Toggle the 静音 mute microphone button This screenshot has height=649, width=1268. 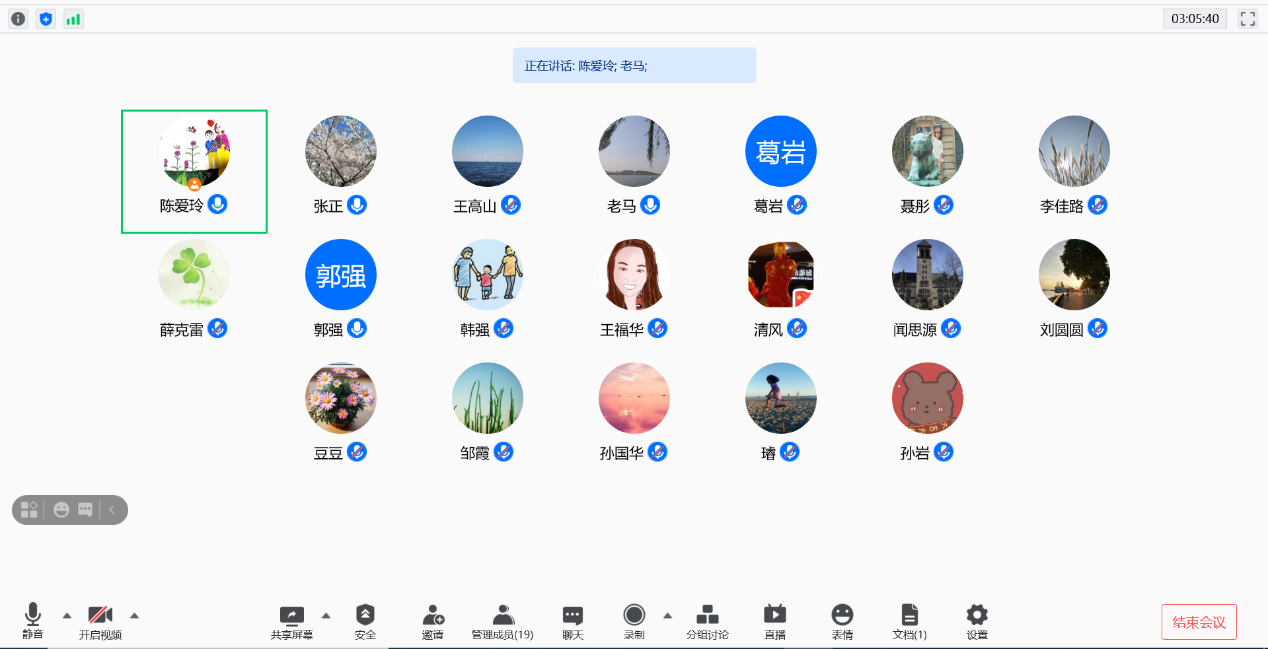click(33, 621)
